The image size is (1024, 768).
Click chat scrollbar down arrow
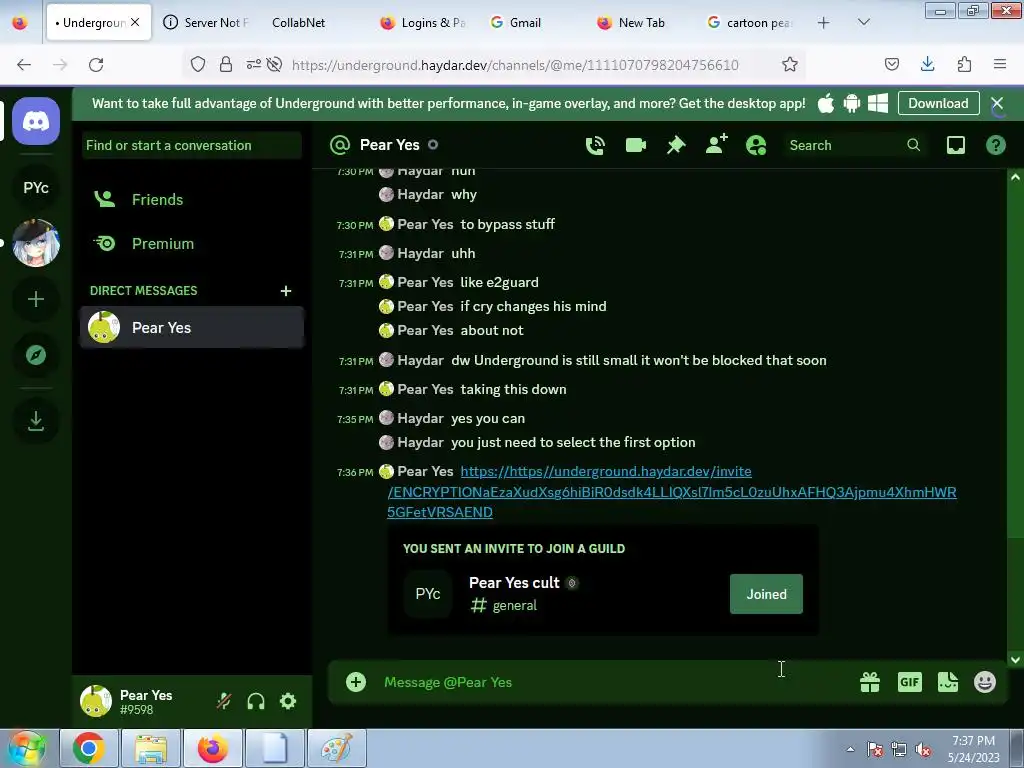(x=1015, y=660)
